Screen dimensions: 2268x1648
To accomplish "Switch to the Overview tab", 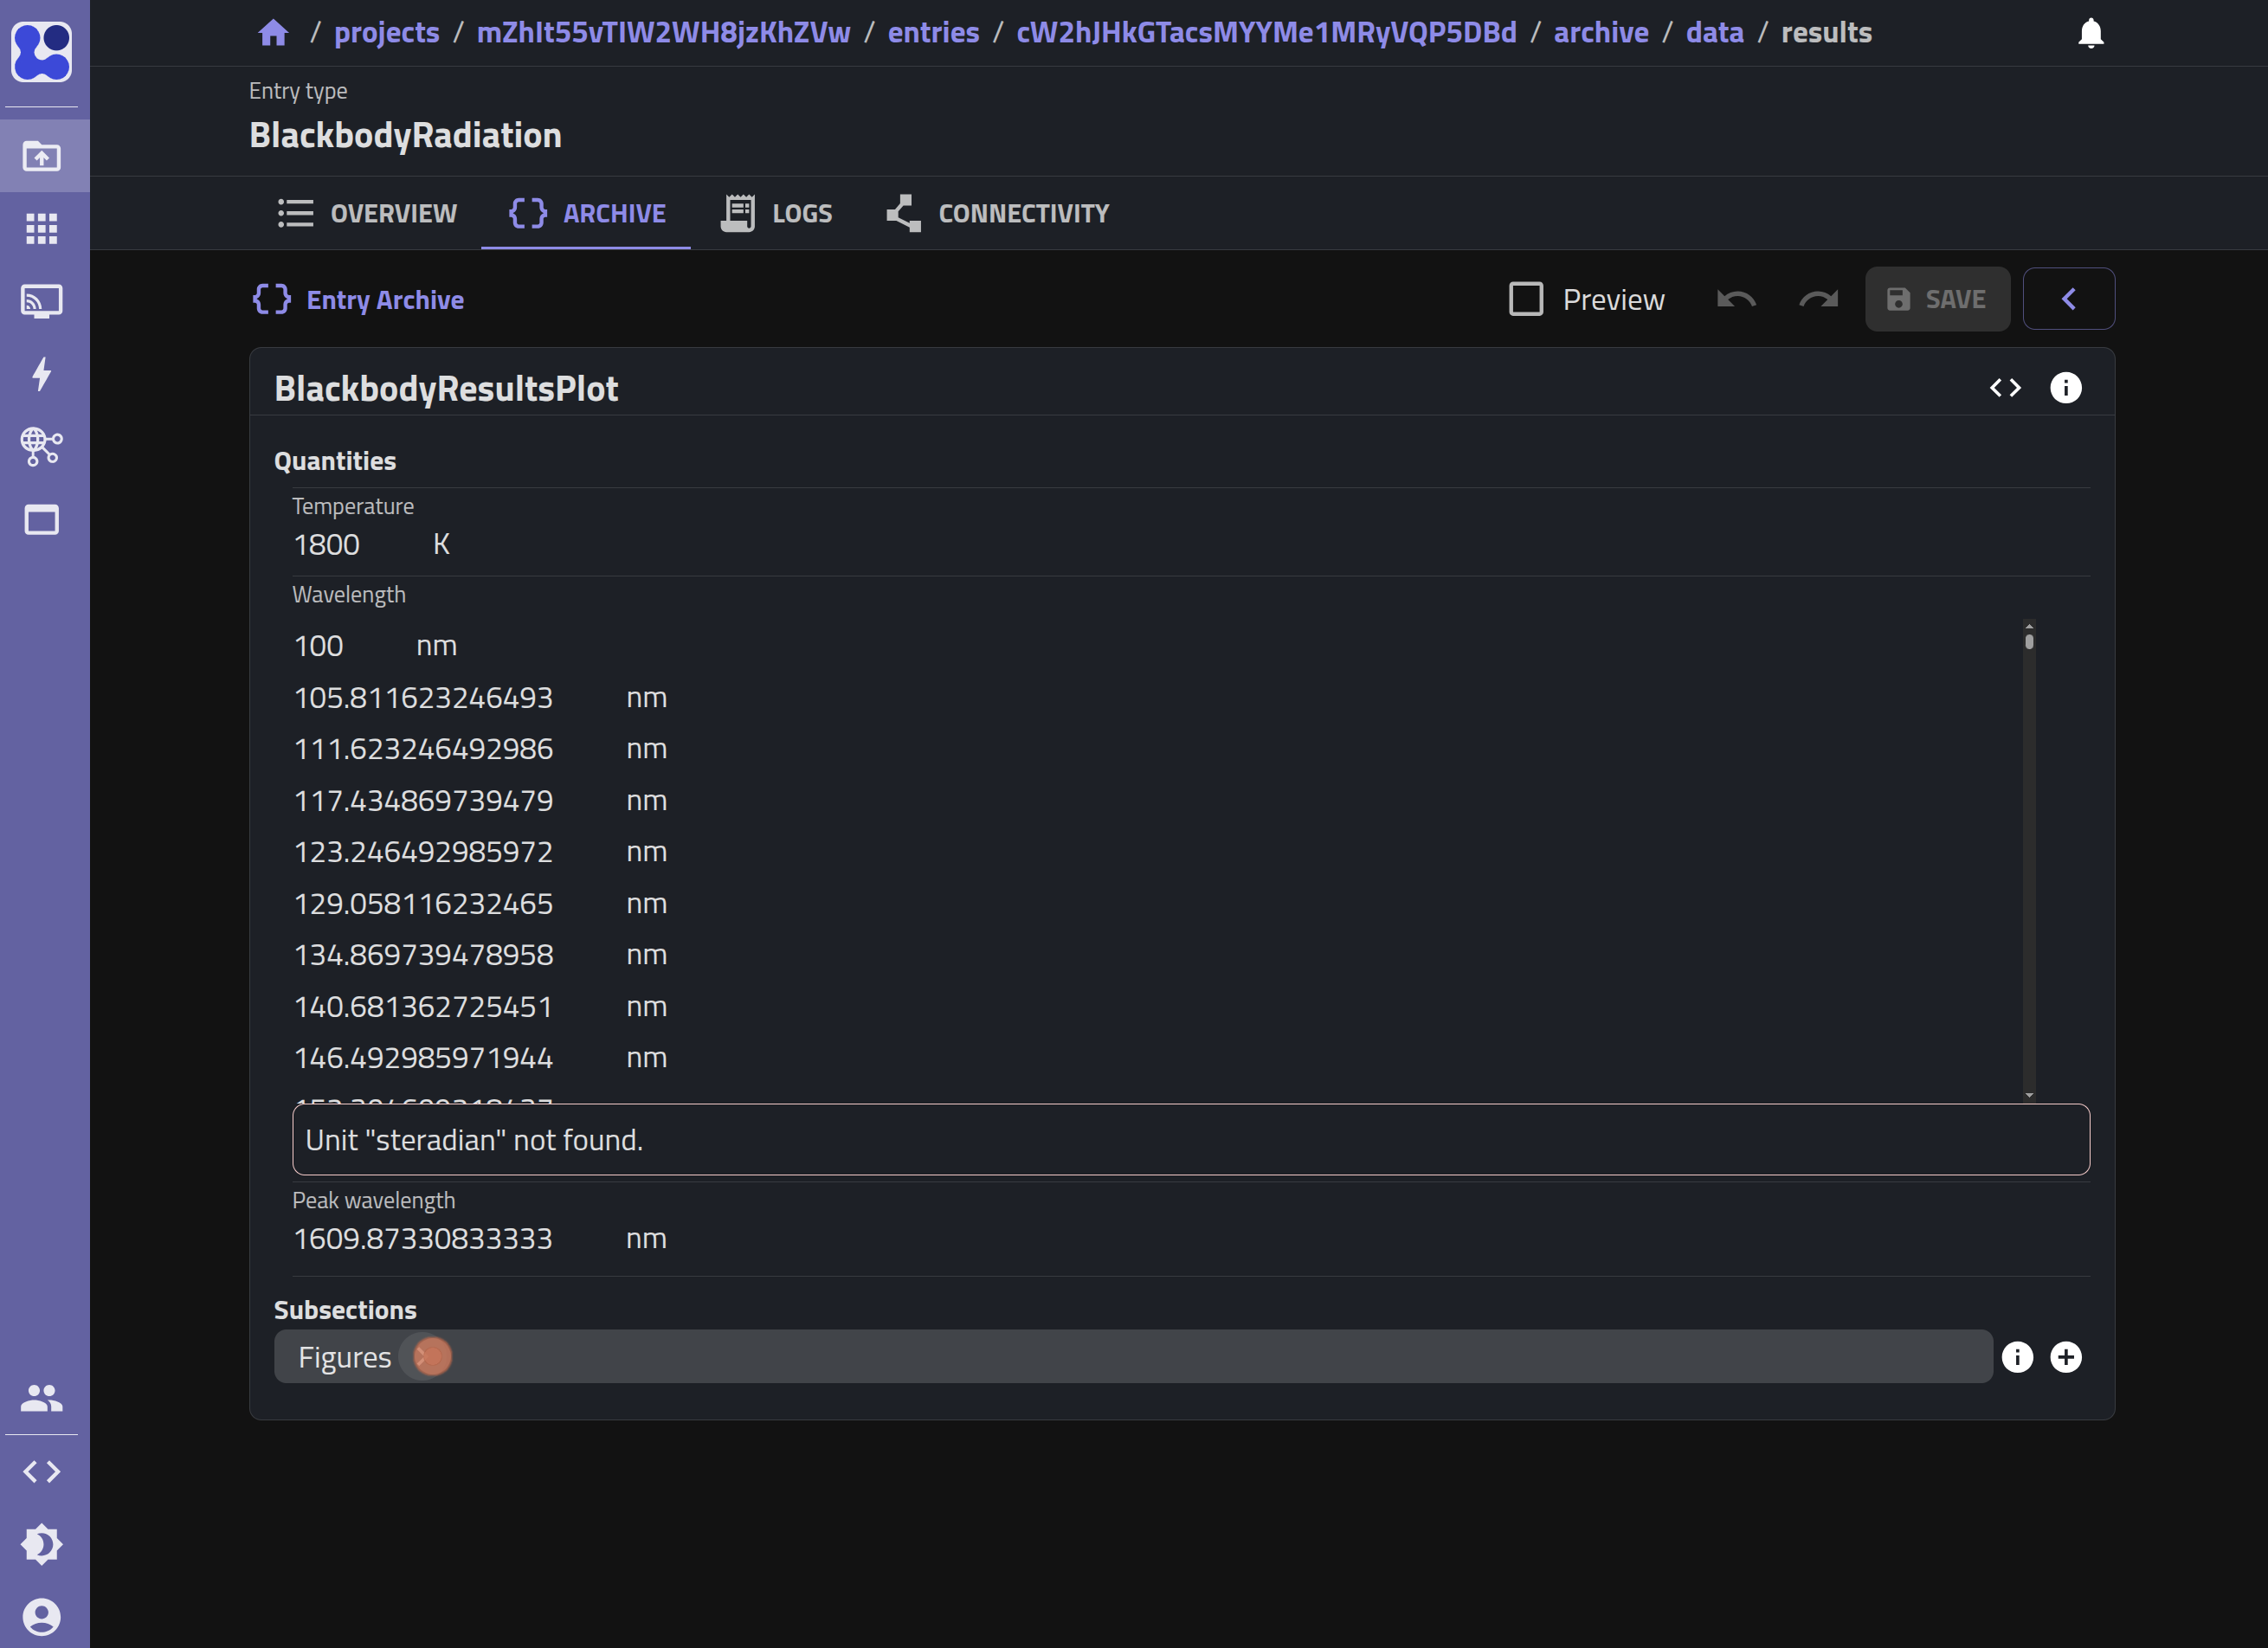I will tap(367, 214).
